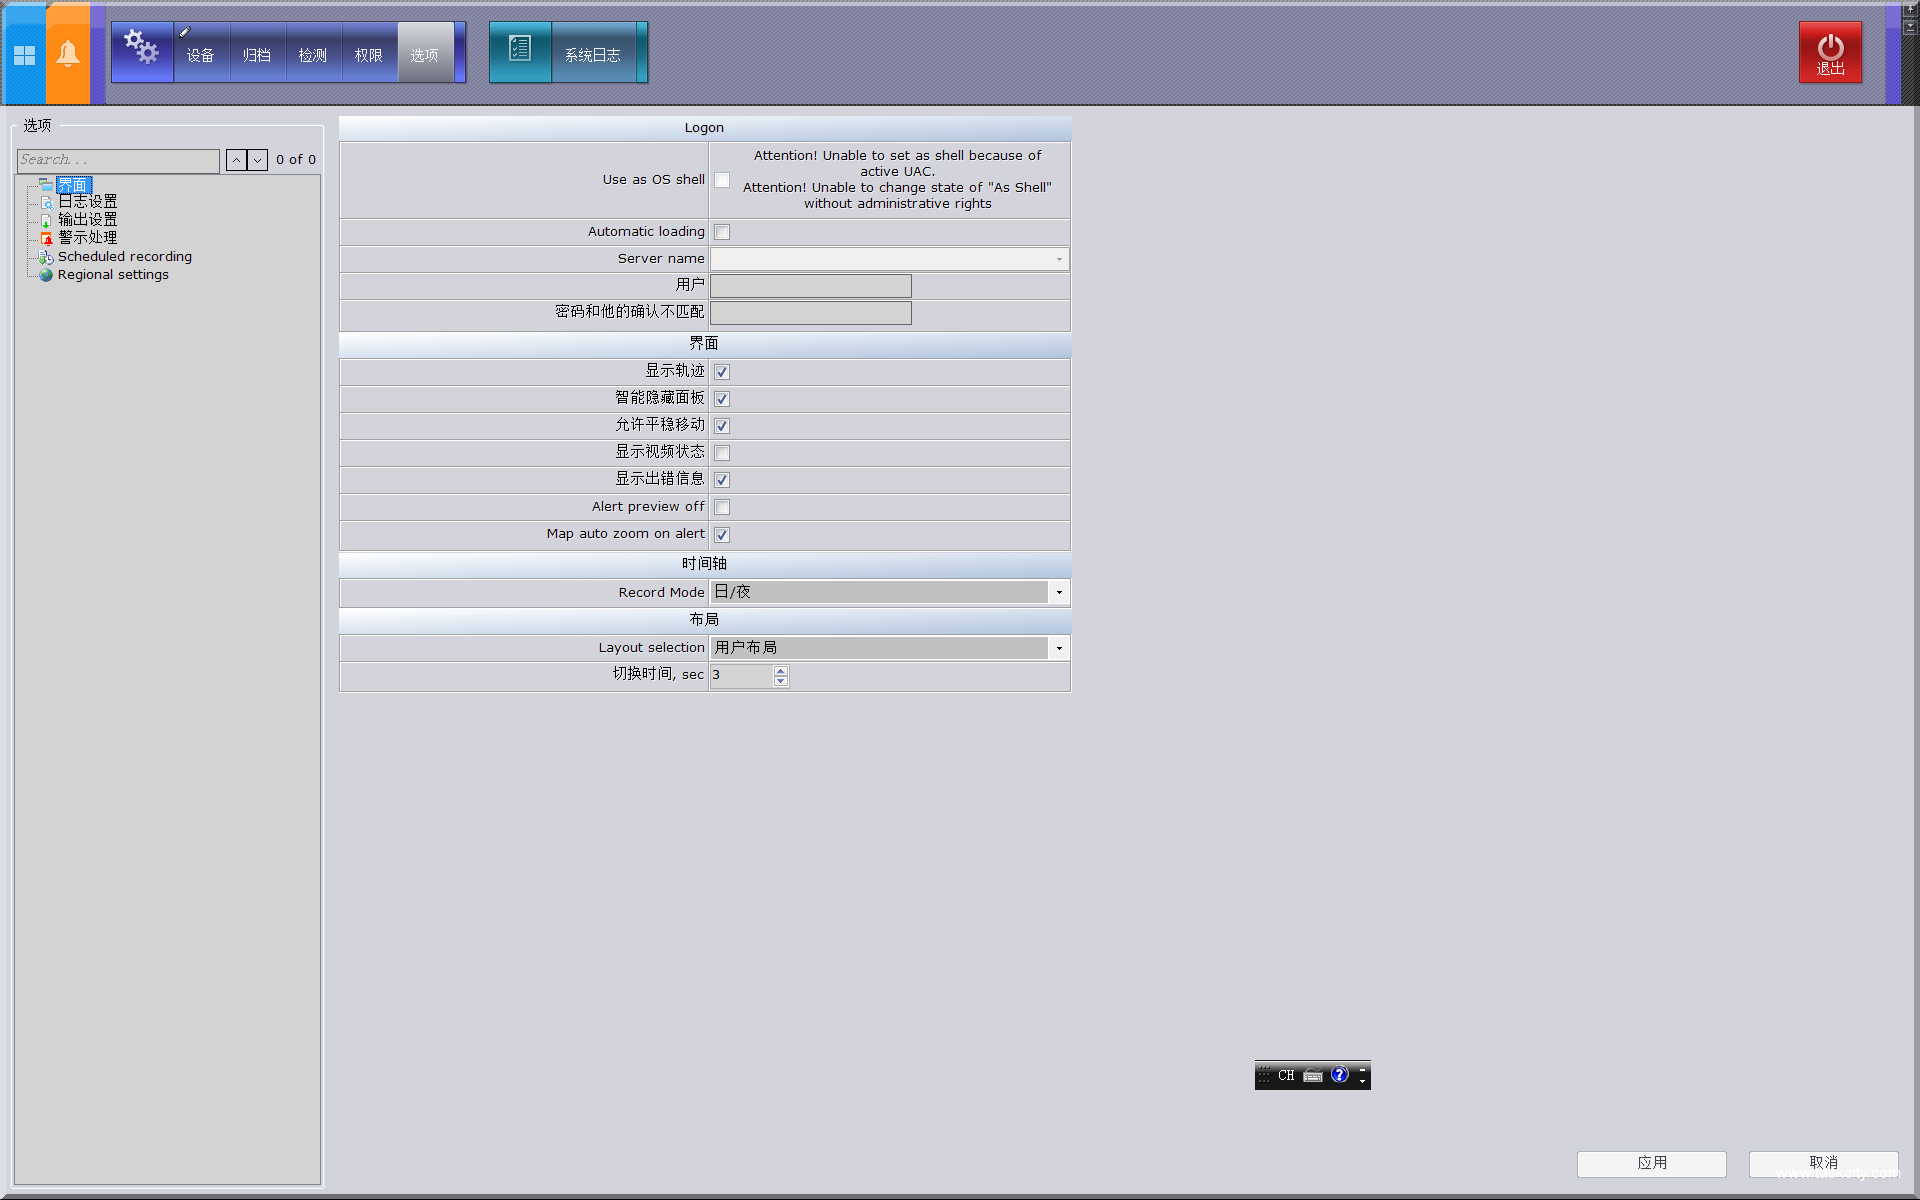
Task: Click the icon beside 界面 tree item
Action: [x=46, y=185]
